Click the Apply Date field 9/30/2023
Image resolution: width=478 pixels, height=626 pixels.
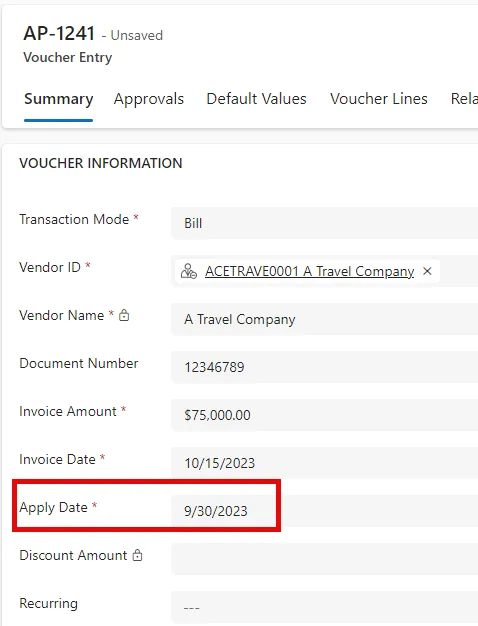pyautogui.click(x=324, y=511)
